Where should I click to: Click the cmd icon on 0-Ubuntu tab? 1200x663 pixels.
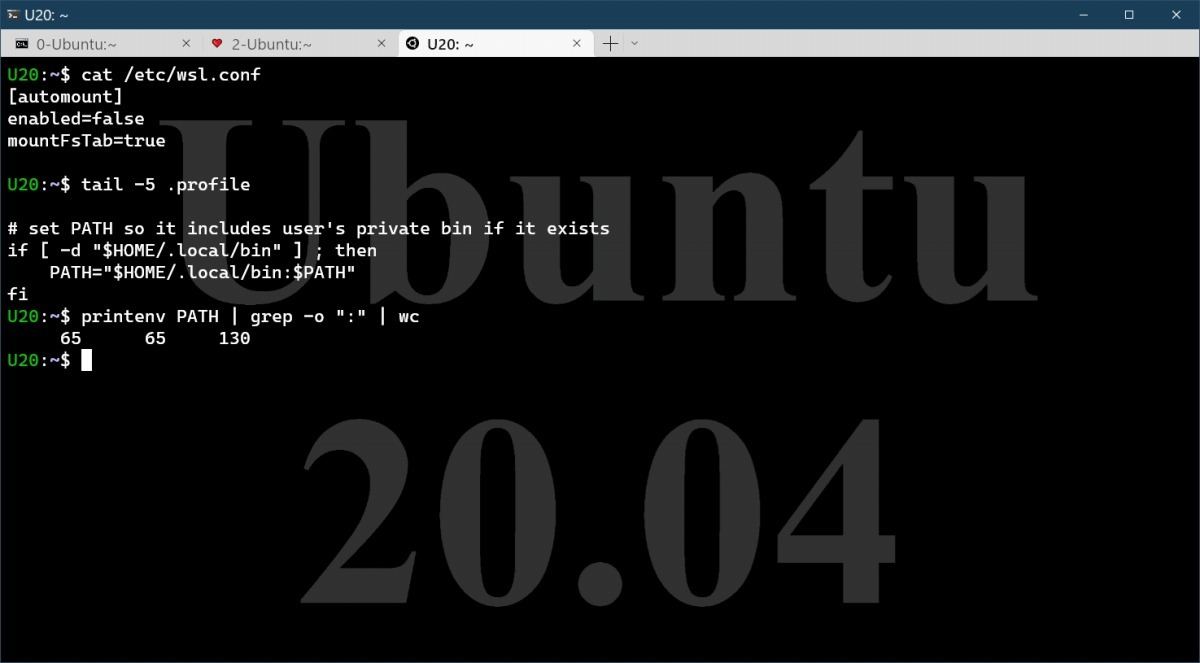click(x=21, y=44)
